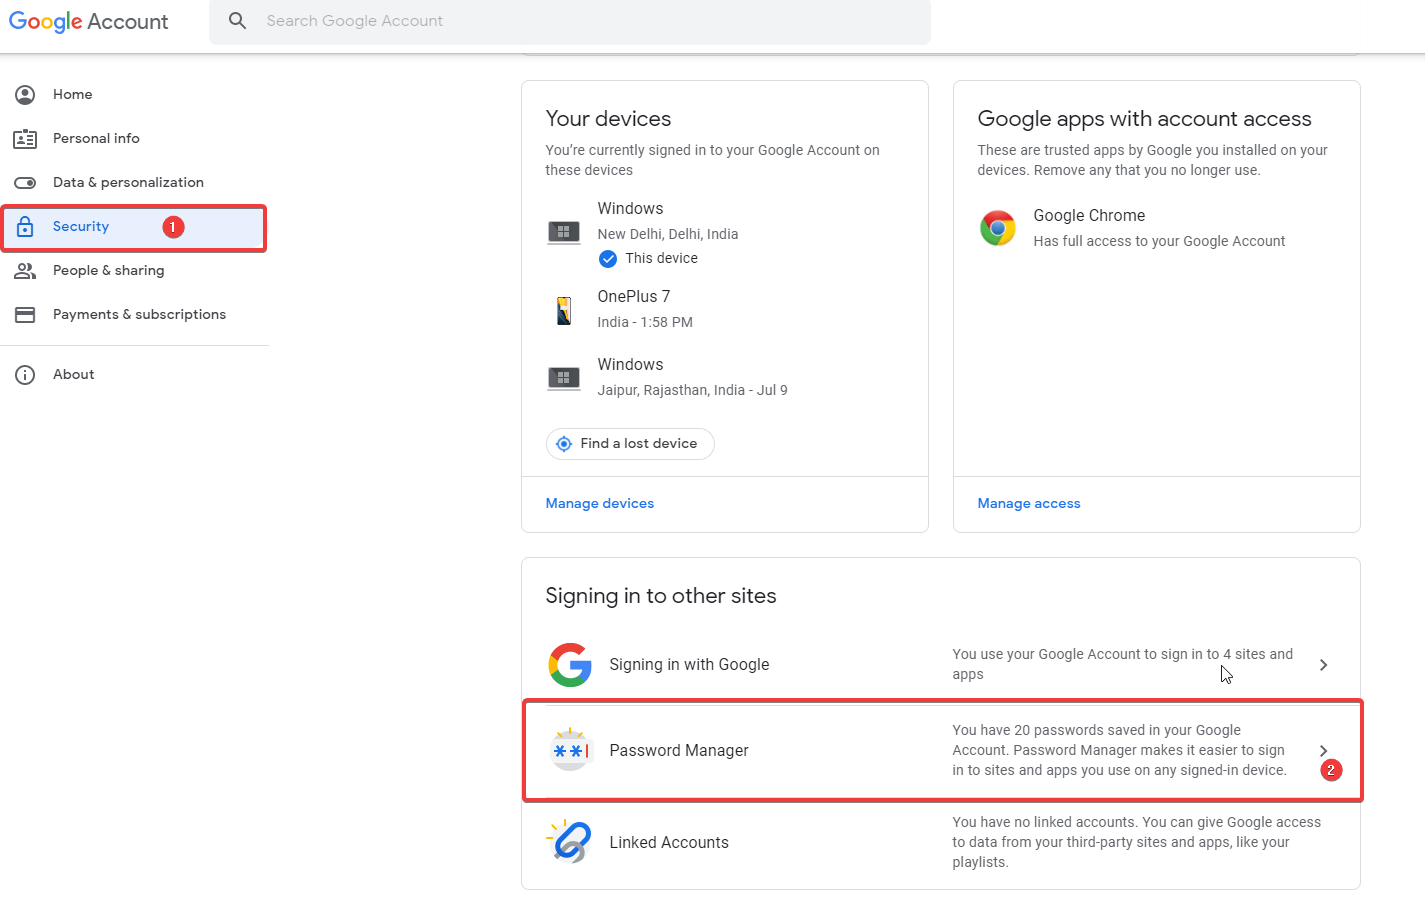Click the Find a lost device button
The image size is (1425, 918).
[629, 443]
